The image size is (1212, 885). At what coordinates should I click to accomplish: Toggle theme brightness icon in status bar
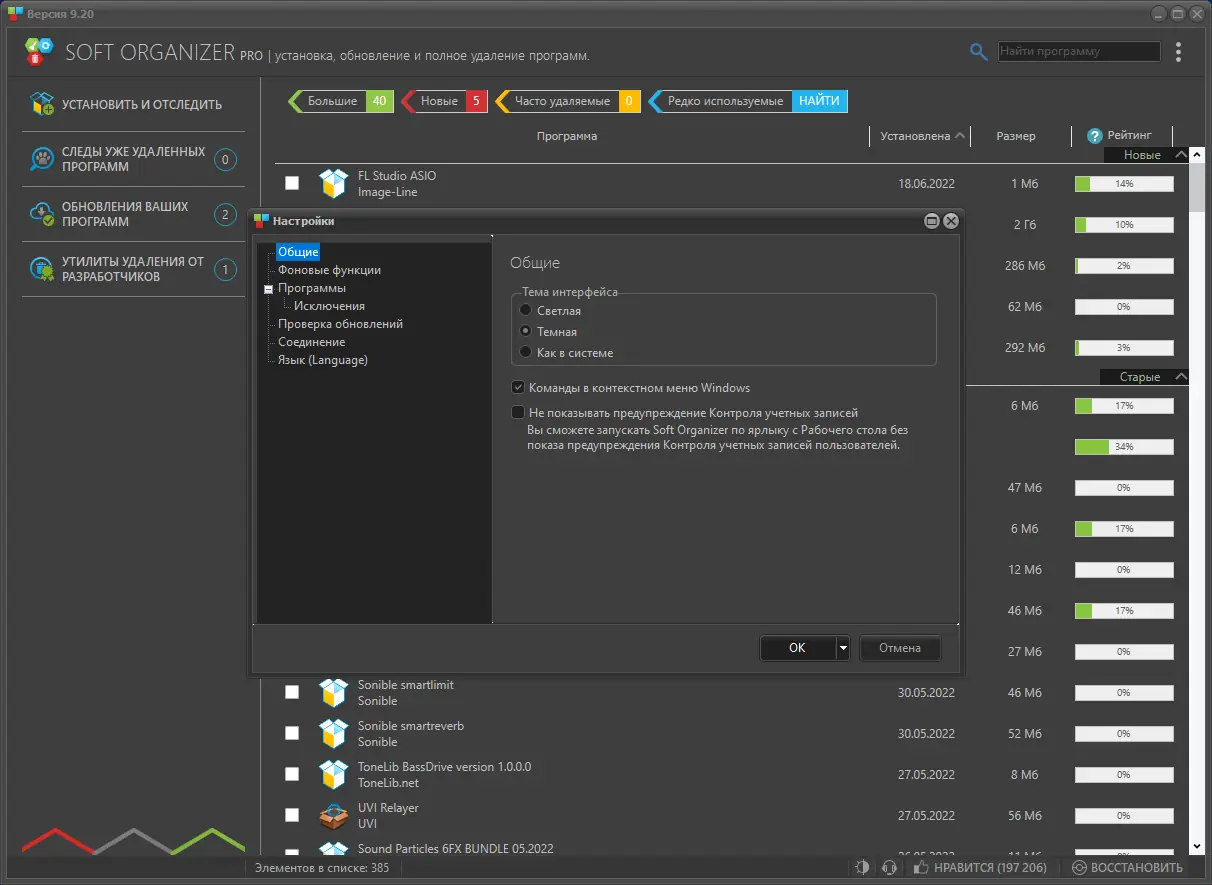863,867
